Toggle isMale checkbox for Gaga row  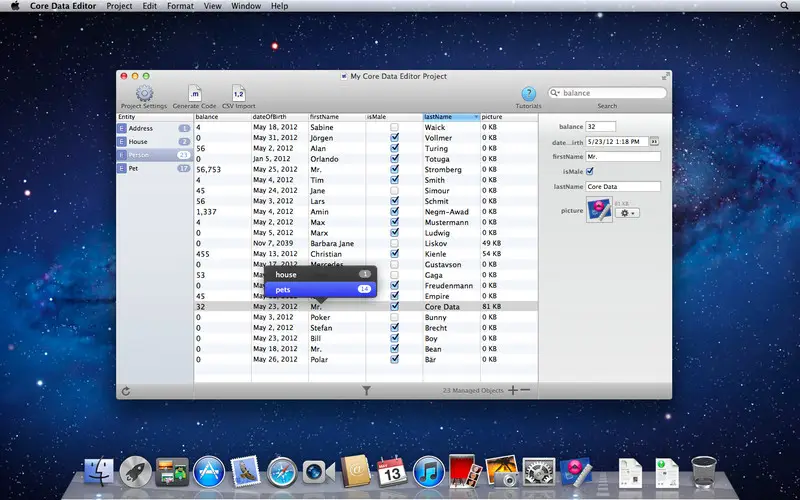(x=394, y=275)
